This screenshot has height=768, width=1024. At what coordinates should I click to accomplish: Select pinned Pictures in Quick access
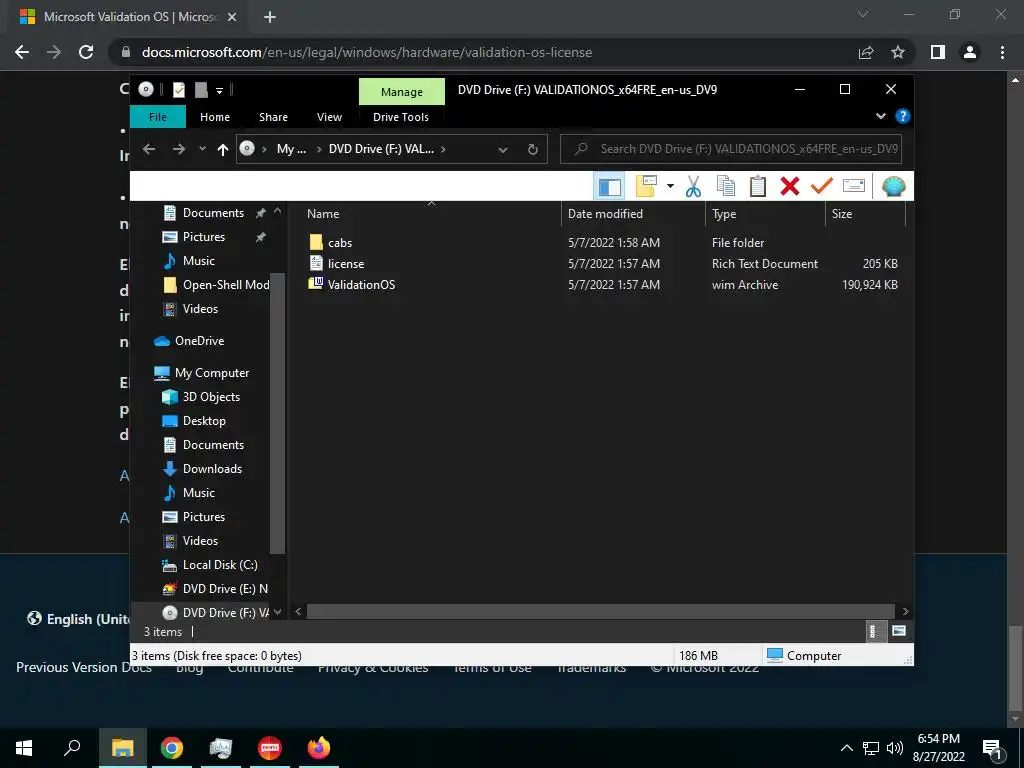pyautogui.click(x=203, y=237)
